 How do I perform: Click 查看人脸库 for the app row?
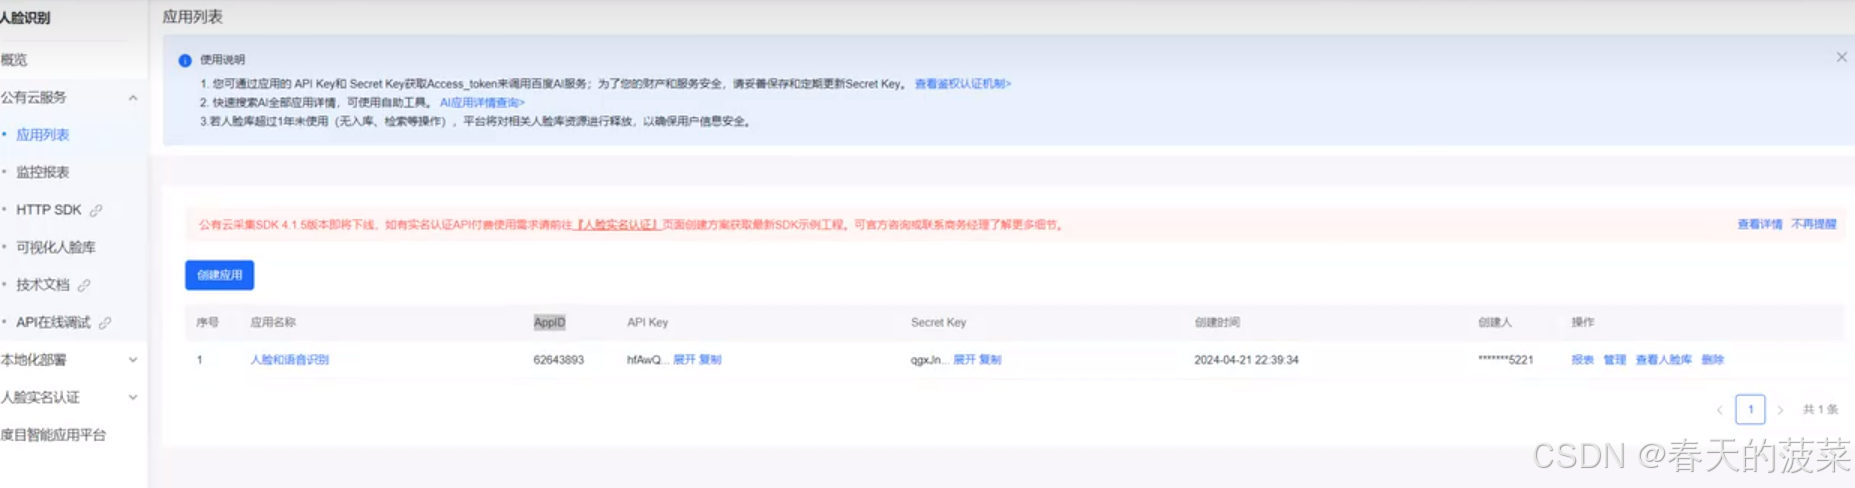[x=1663, y=360]
